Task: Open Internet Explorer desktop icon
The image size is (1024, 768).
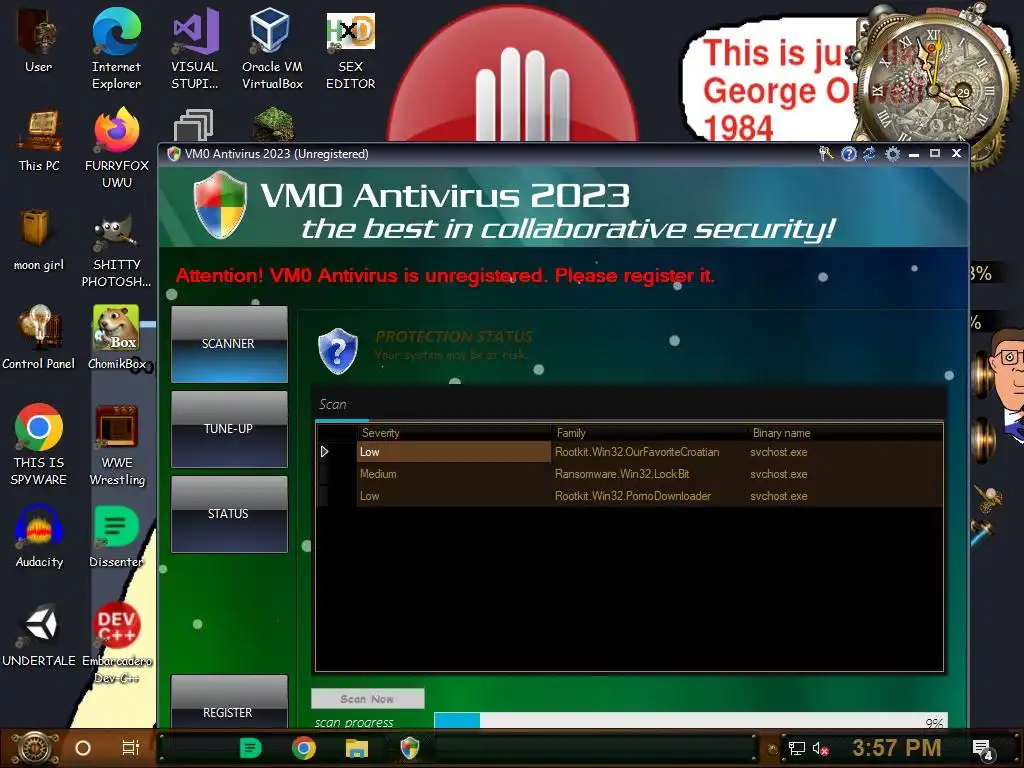Action: 116,48
